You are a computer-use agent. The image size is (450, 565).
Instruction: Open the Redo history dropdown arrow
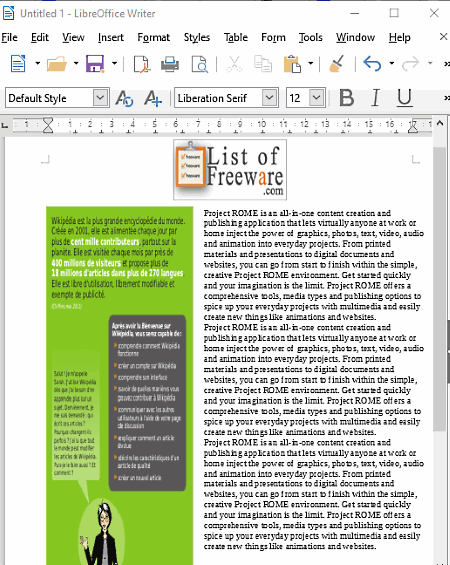pos(430,64)
